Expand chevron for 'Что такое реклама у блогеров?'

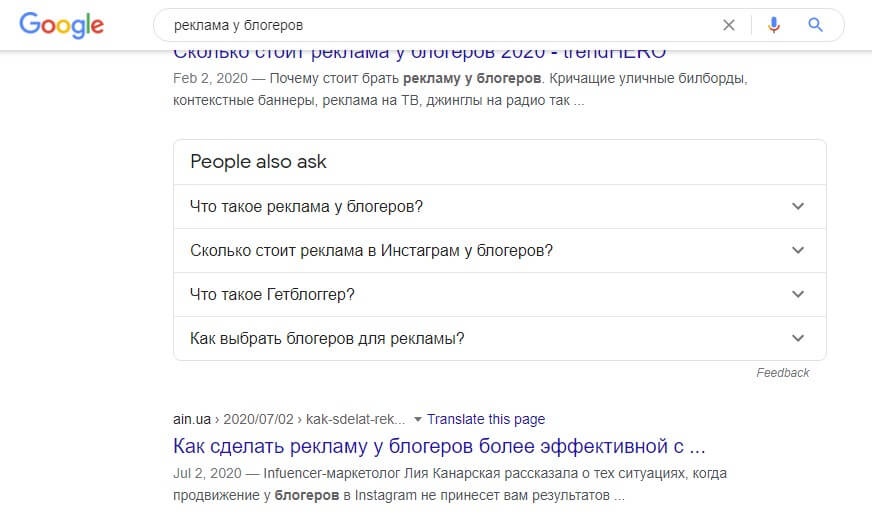[x=797, y=206]
